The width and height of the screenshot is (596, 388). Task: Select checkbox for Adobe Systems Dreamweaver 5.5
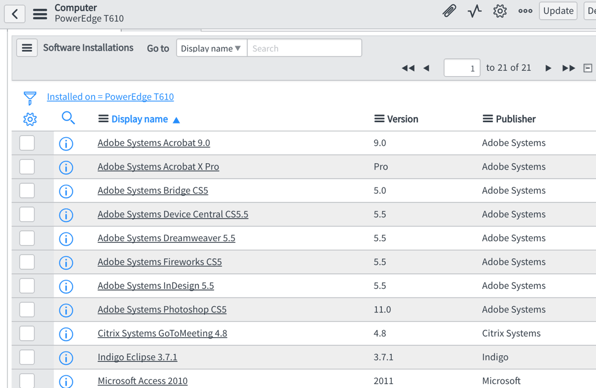(27, 238)
